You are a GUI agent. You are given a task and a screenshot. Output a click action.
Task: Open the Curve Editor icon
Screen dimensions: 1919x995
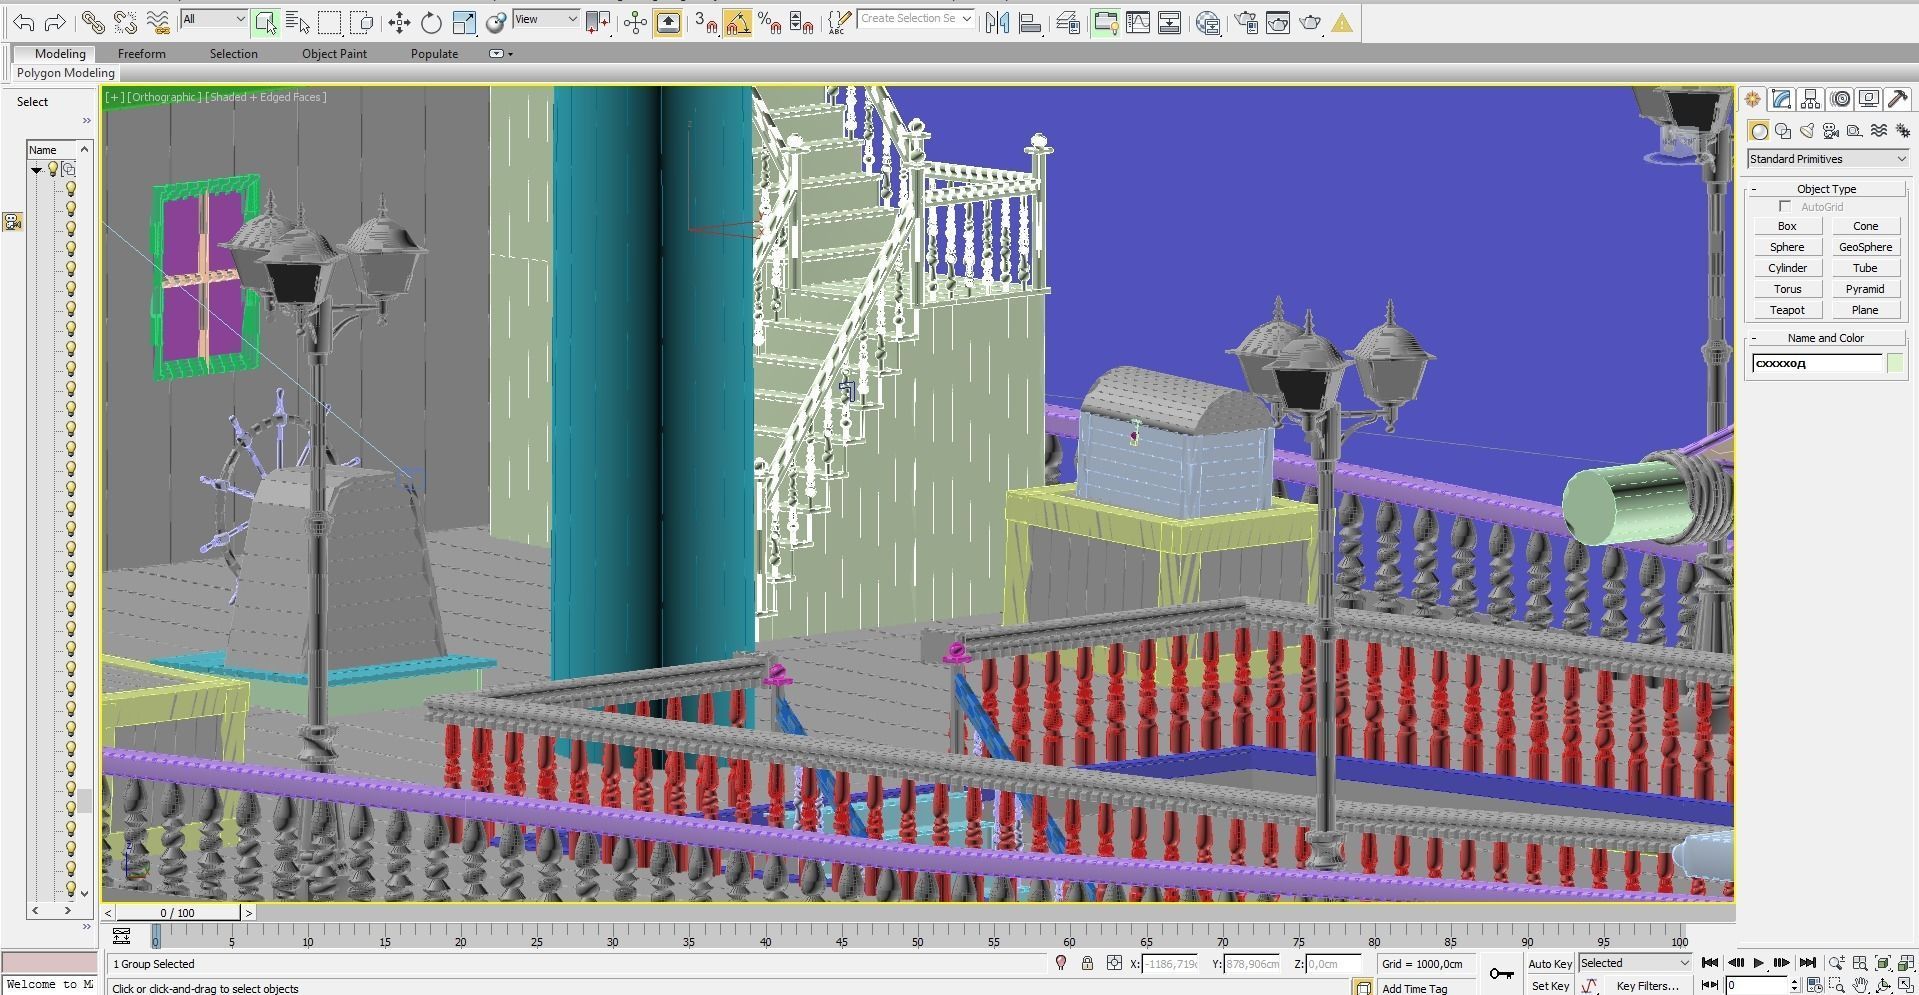point(1138,22)
